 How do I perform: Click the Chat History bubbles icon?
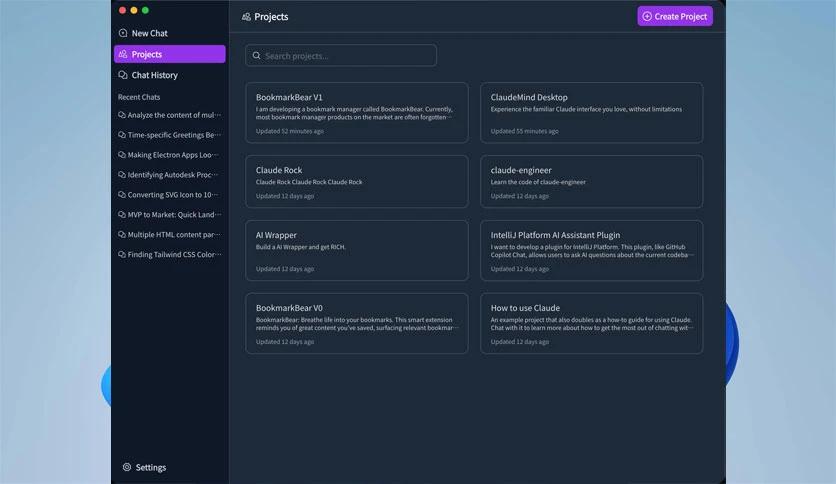[x=123, y=75]
